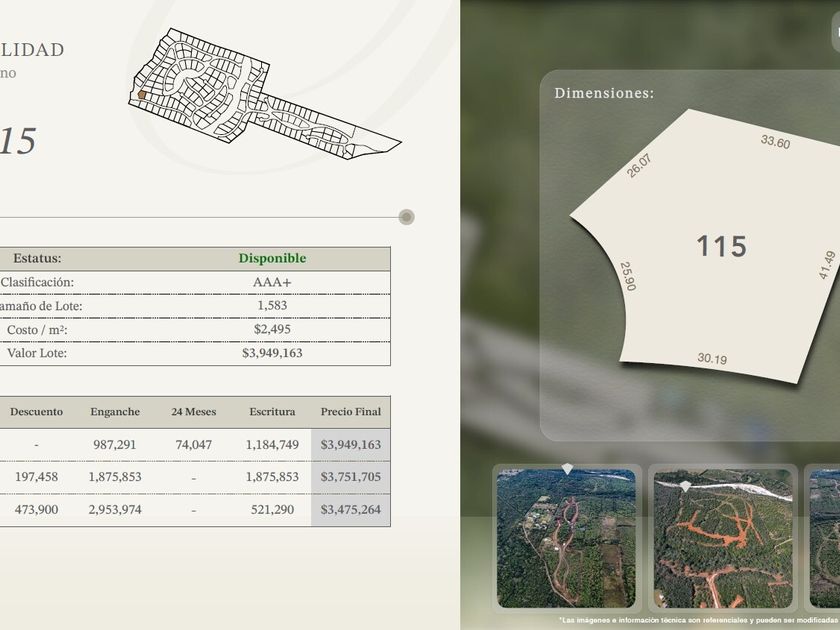Click the 'AAA+' classification value
The height and width of the screenshot is (630, 840).
click(x=272, y=282)
